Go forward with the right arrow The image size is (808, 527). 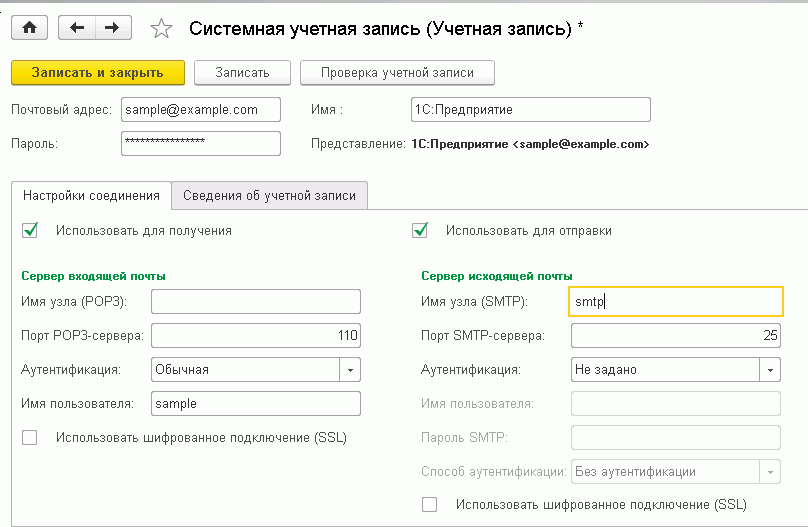112,29
